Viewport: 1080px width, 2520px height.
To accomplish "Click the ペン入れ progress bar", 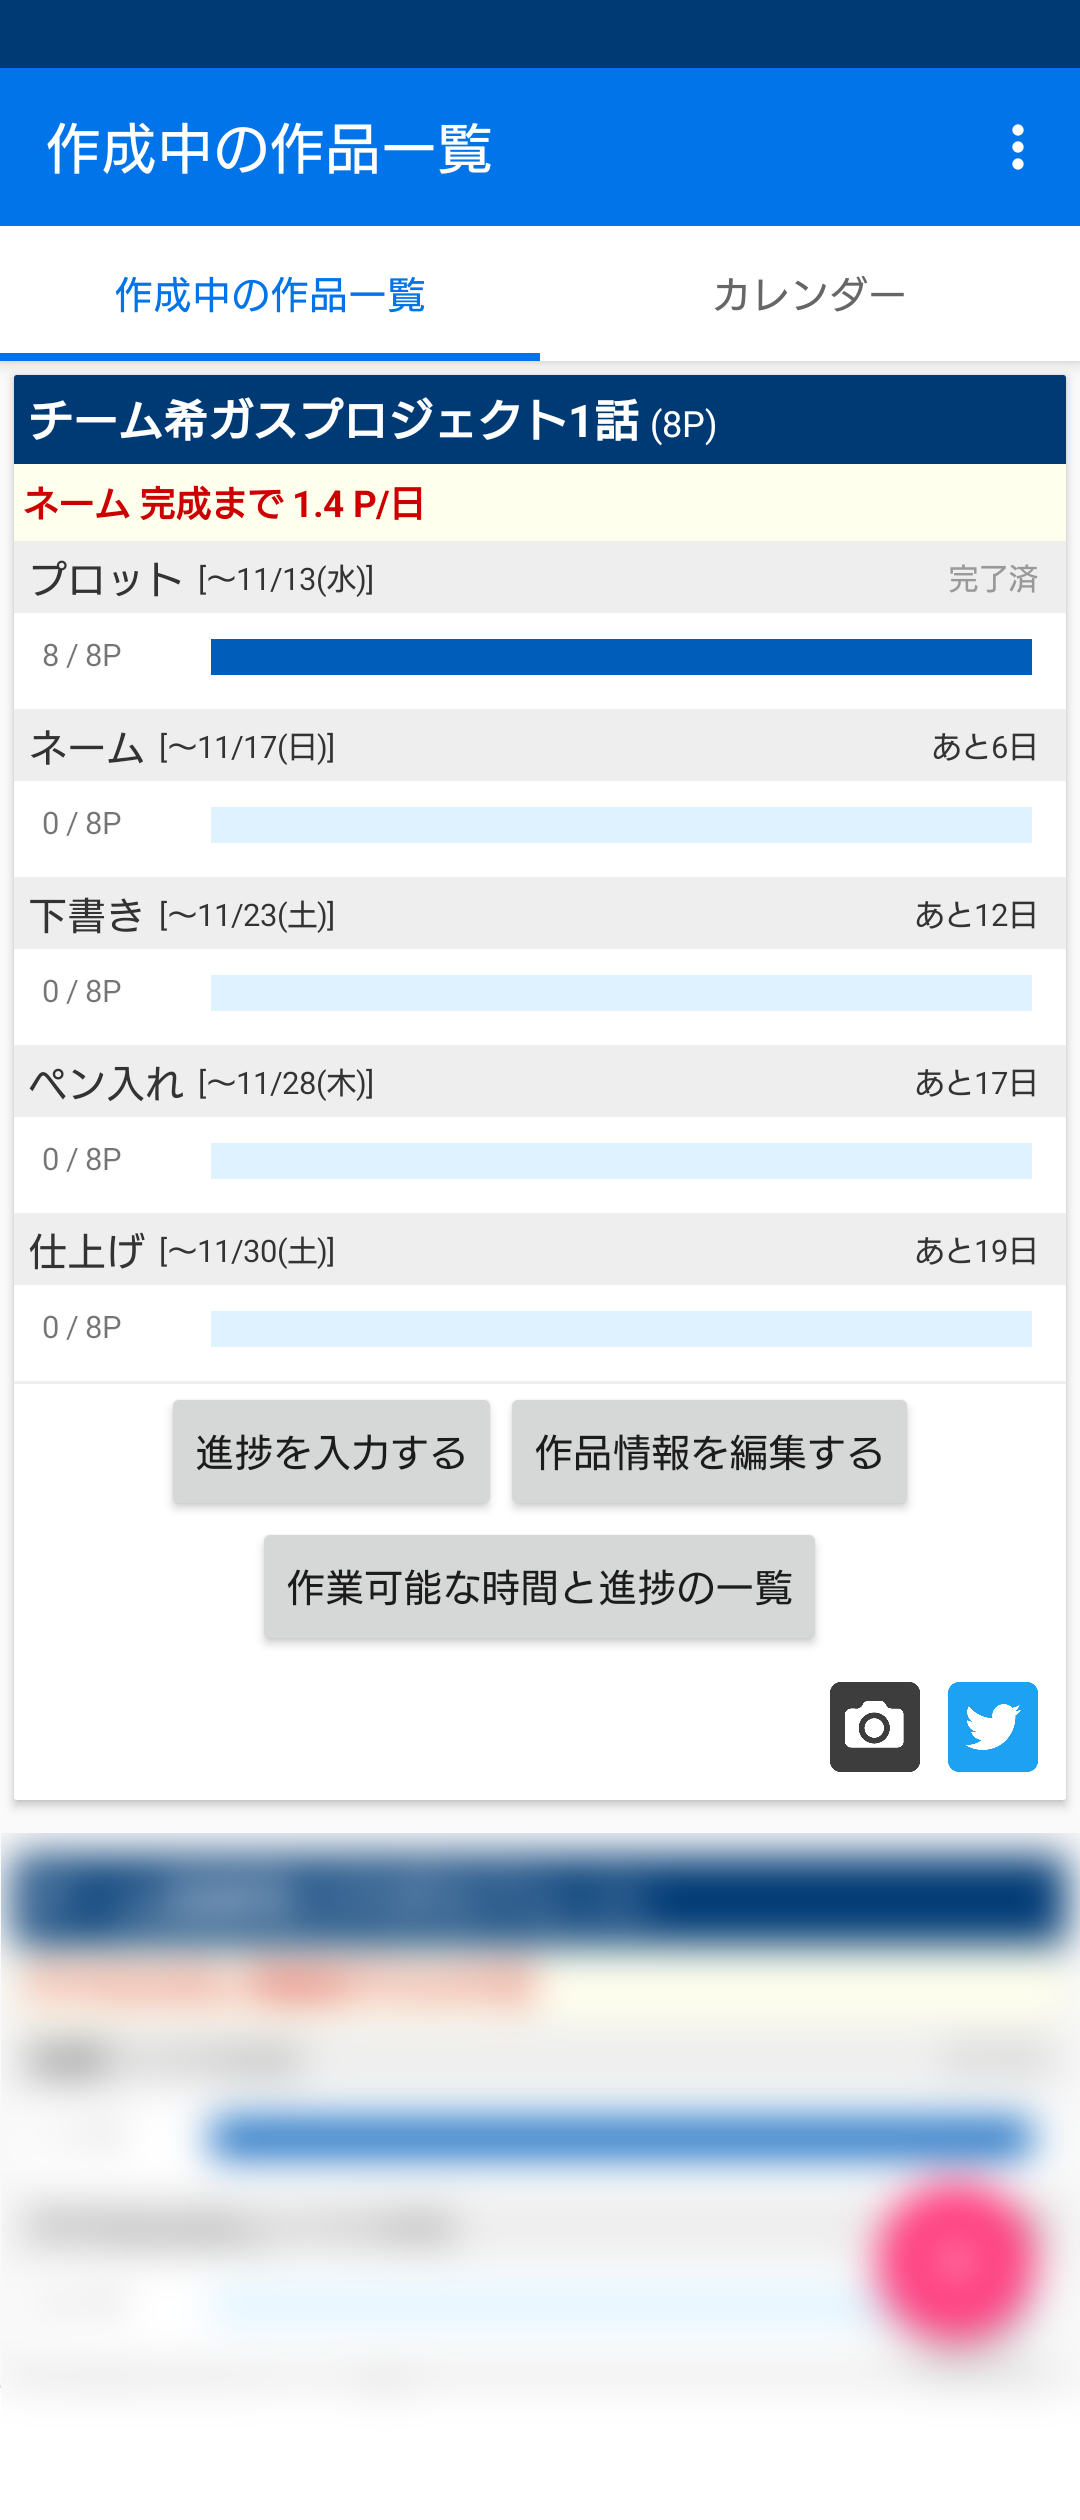I will pos(621,1161).
